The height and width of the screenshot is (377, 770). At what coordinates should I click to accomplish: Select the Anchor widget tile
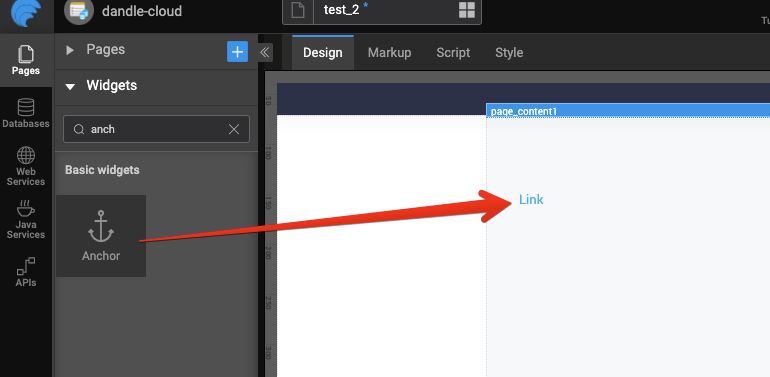click(101, 236)
